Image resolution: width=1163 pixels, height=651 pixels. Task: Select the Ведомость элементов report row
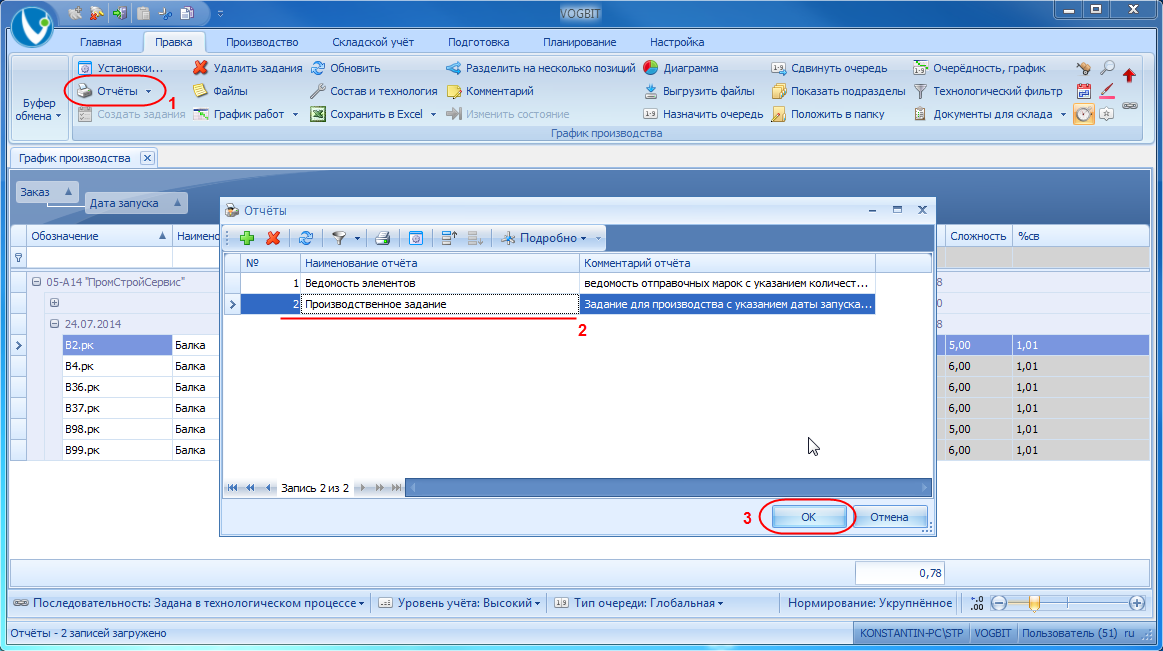[550, 283]
